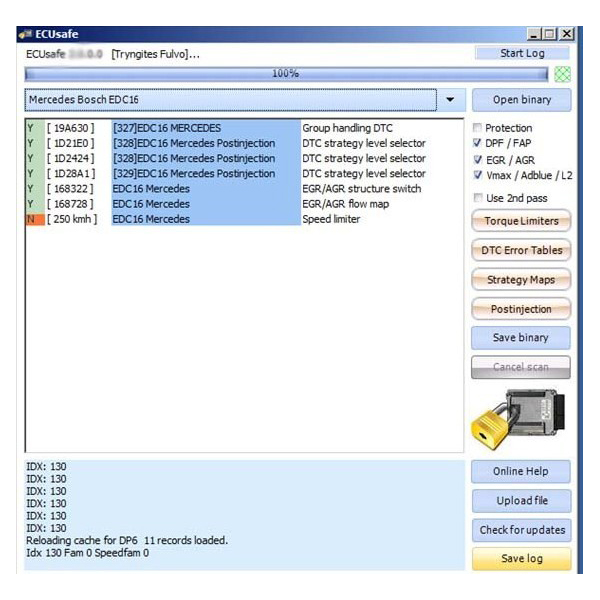Click the Start Log button
The width and height of the screenshot is (600, 600).
[521, 54]
